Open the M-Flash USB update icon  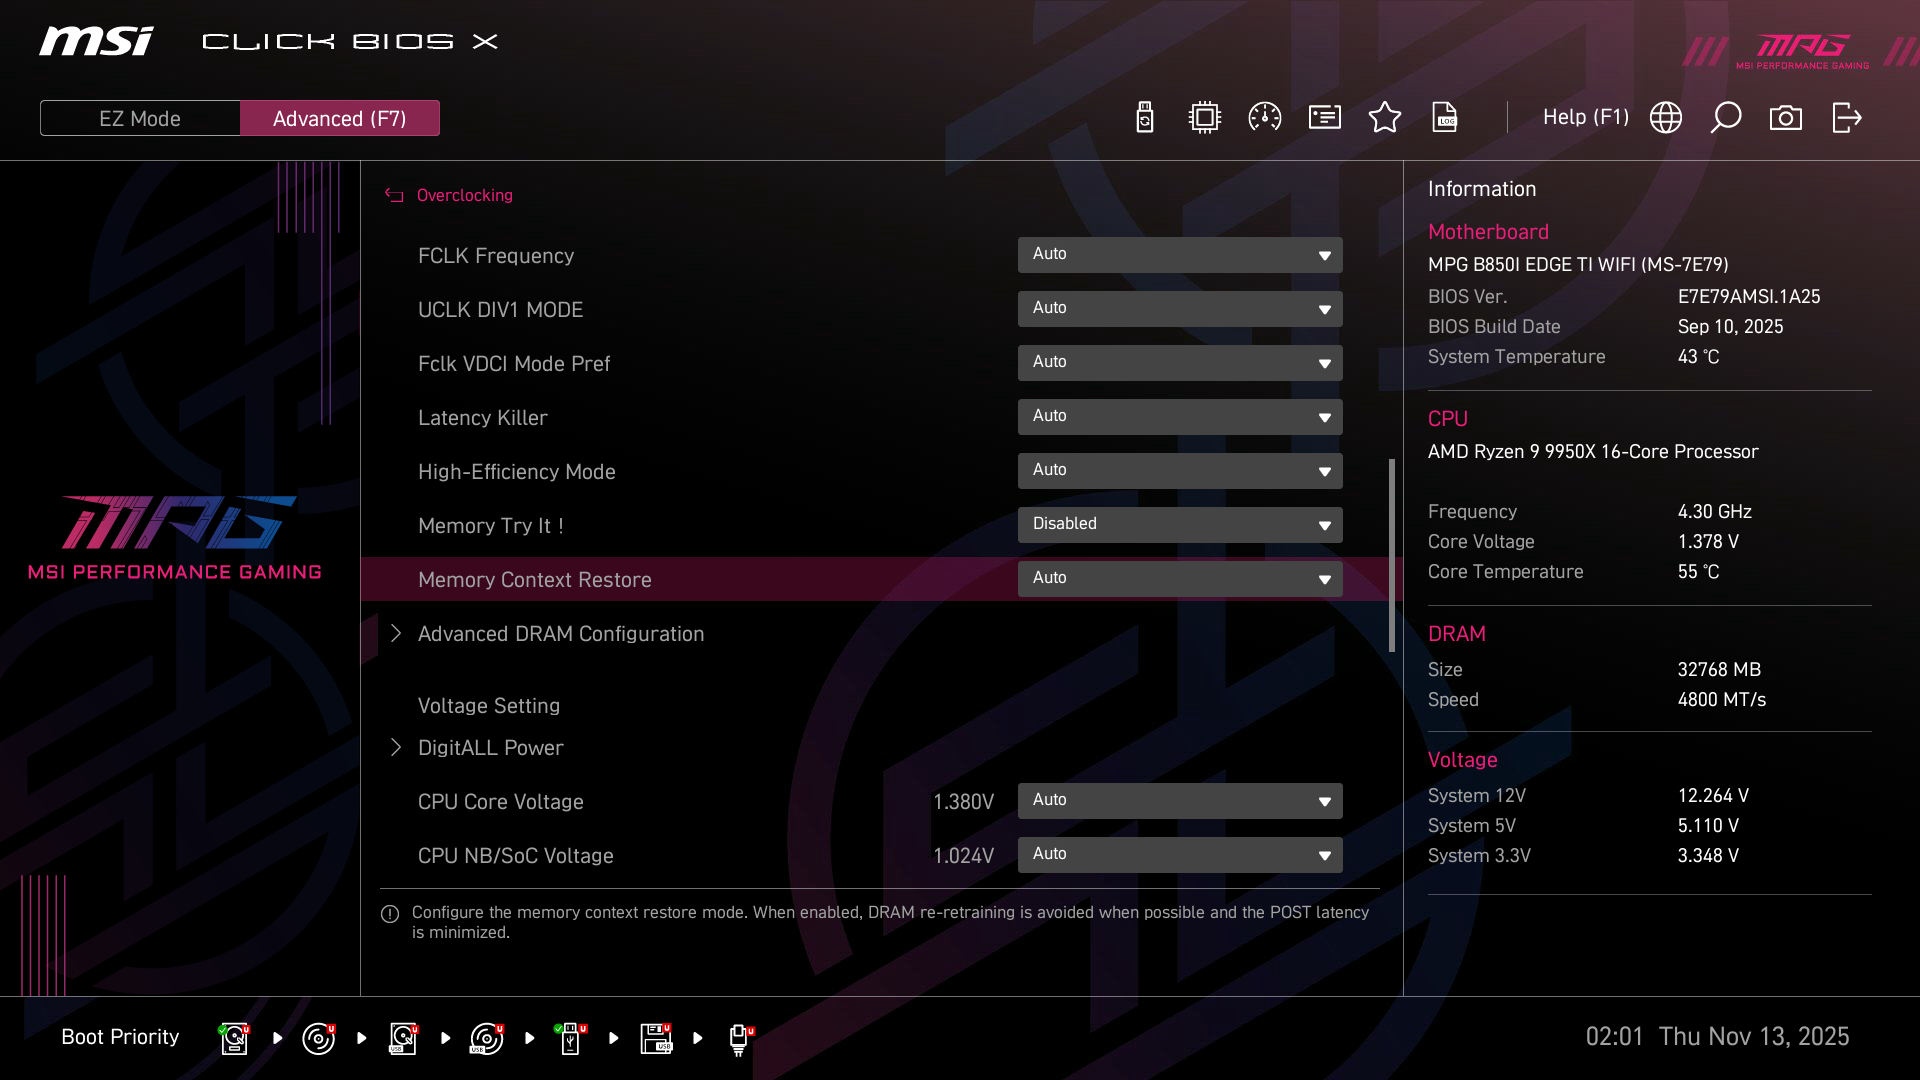pyautogui.click(x=1145, y=118)
